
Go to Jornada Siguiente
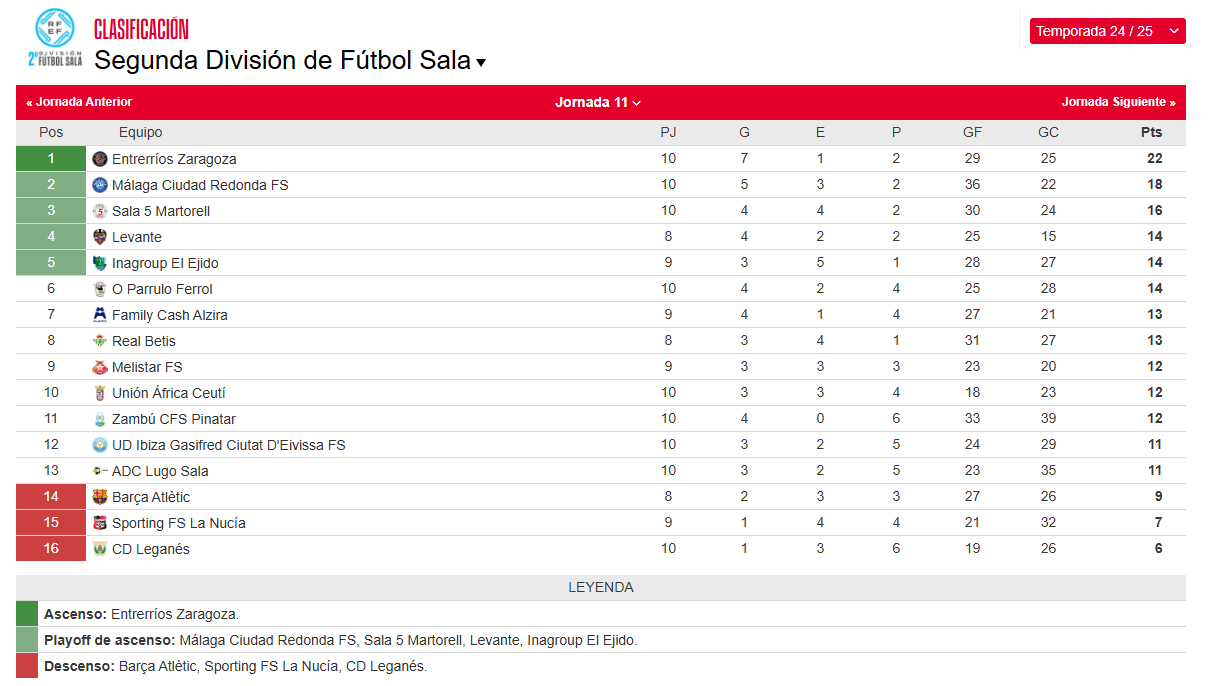(x=1118, y=102)
